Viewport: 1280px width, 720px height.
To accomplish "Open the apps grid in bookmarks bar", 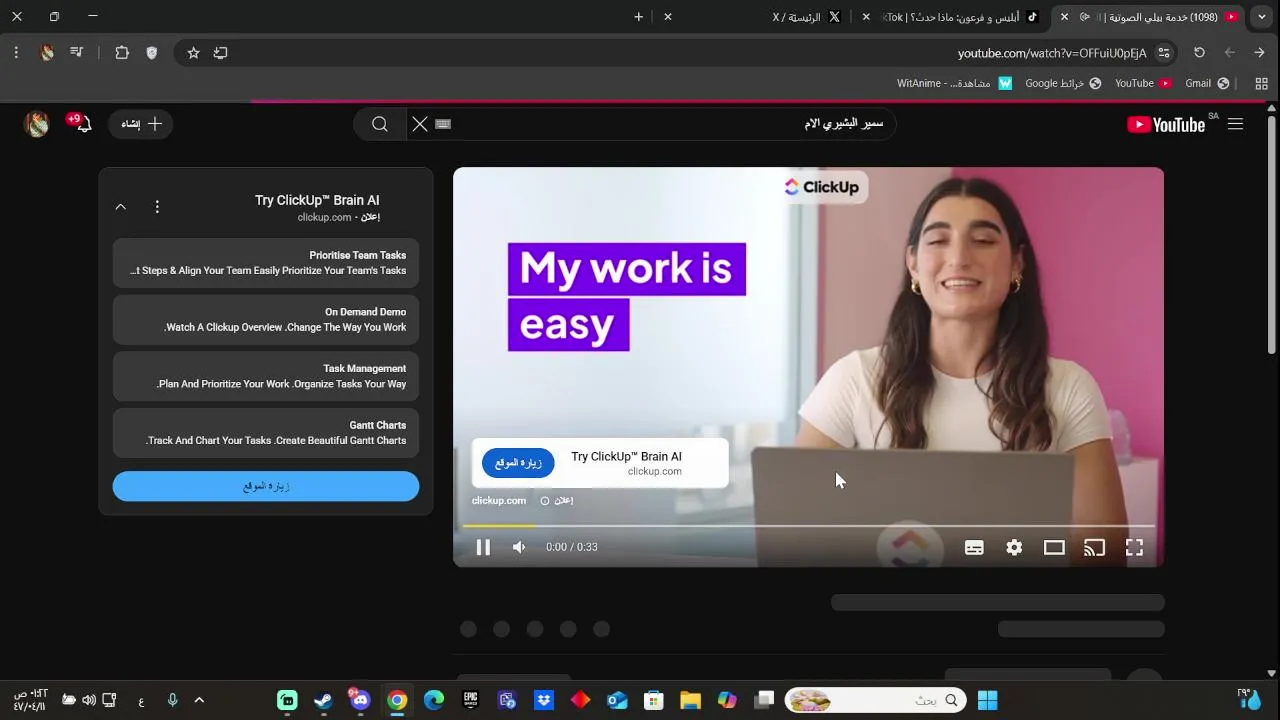I will 1261,83.
